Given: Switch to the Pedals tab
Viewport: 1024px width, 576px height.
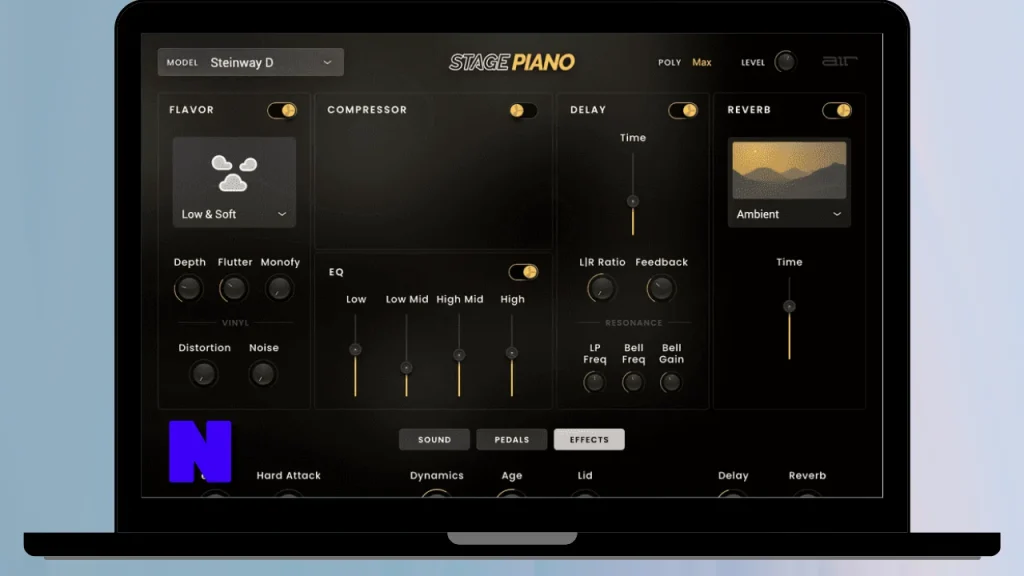Looking at the screenshot, I should click(512, 440).
